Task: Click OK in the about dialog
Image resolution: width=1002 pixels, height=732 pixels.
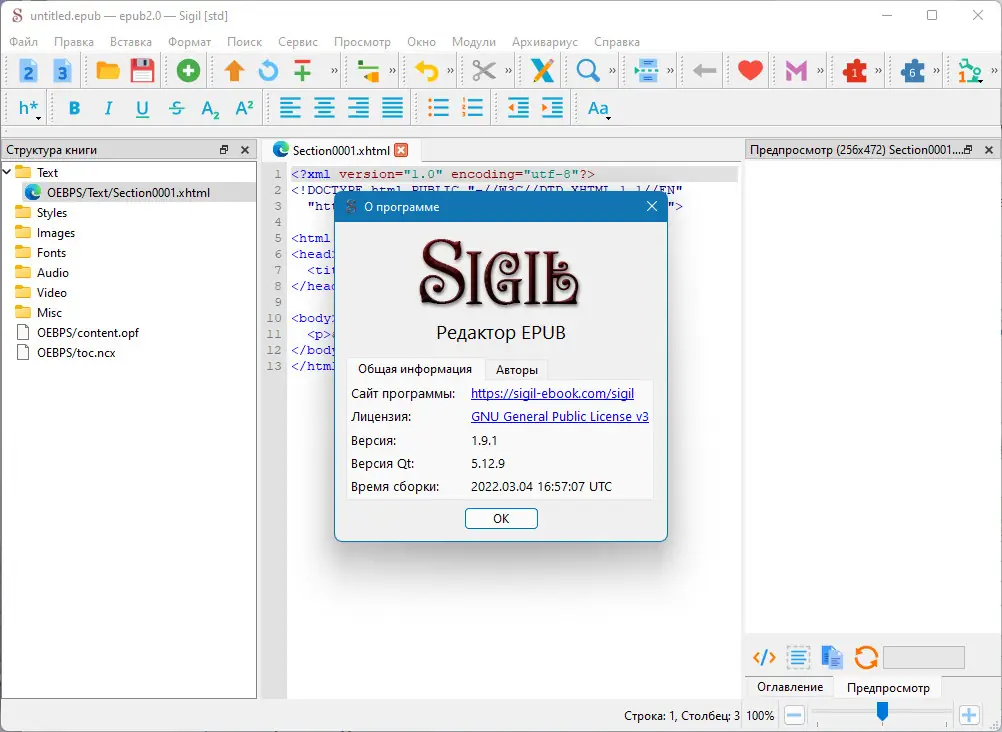Action: 501,518
